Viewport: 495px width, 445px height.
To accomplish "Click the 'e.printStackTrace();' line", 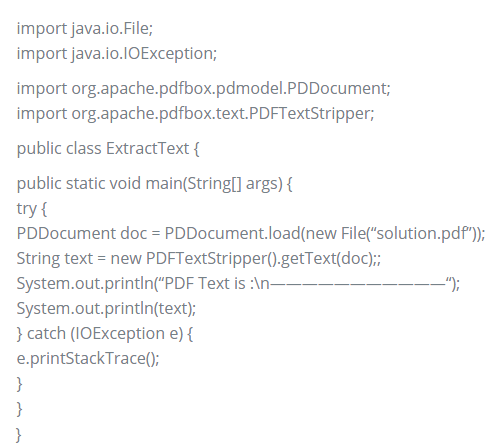I will (88, 359).
